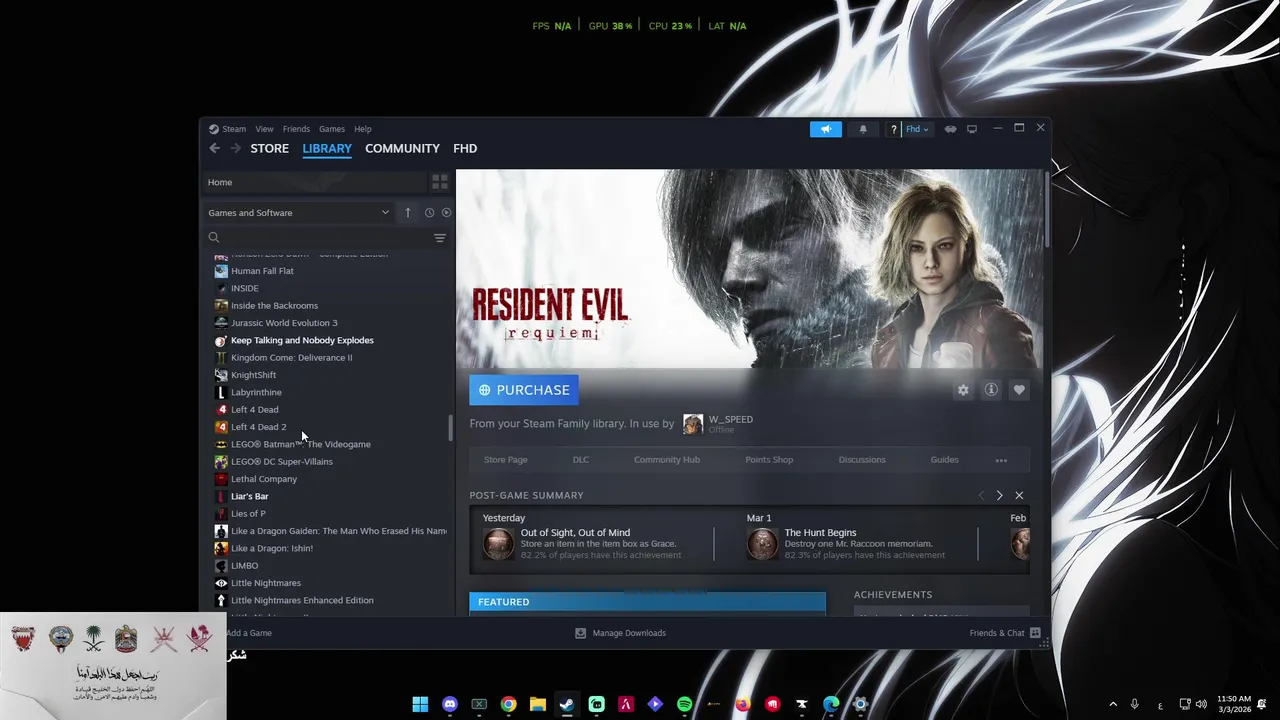Expand the Games and Software dropdown
Image resolution: width=1280 pixels, height=720 pixels.
[298, 212]
